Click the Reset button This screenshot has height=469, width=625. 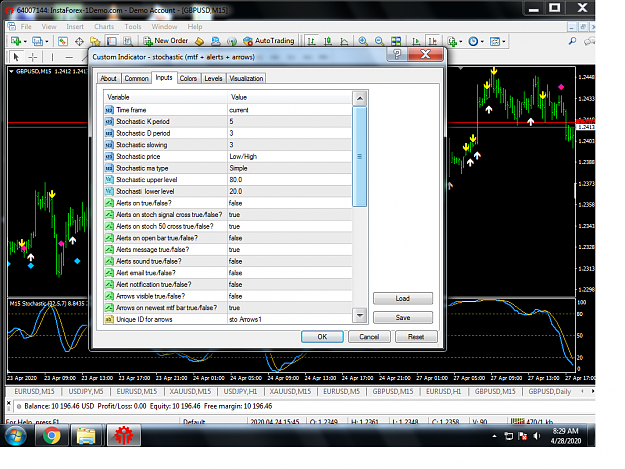(416, 337)
